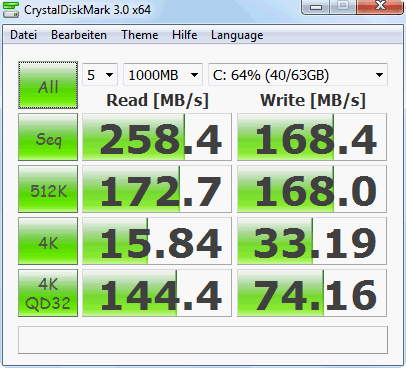
Task: Click the CrystalDiskMark title bar icon
Action: coord(11,10)
